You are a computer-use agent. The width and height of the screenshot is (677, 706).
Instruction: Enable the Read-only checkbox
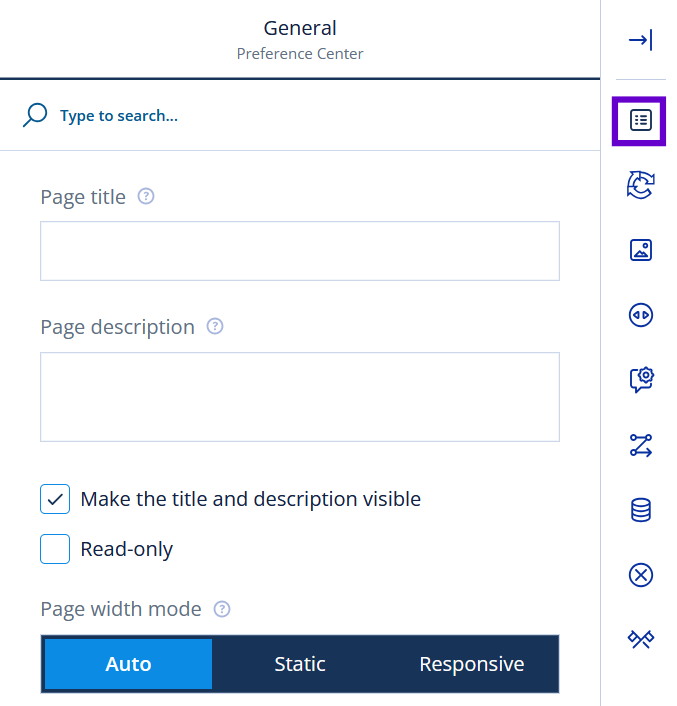click(x=55, y=549)
